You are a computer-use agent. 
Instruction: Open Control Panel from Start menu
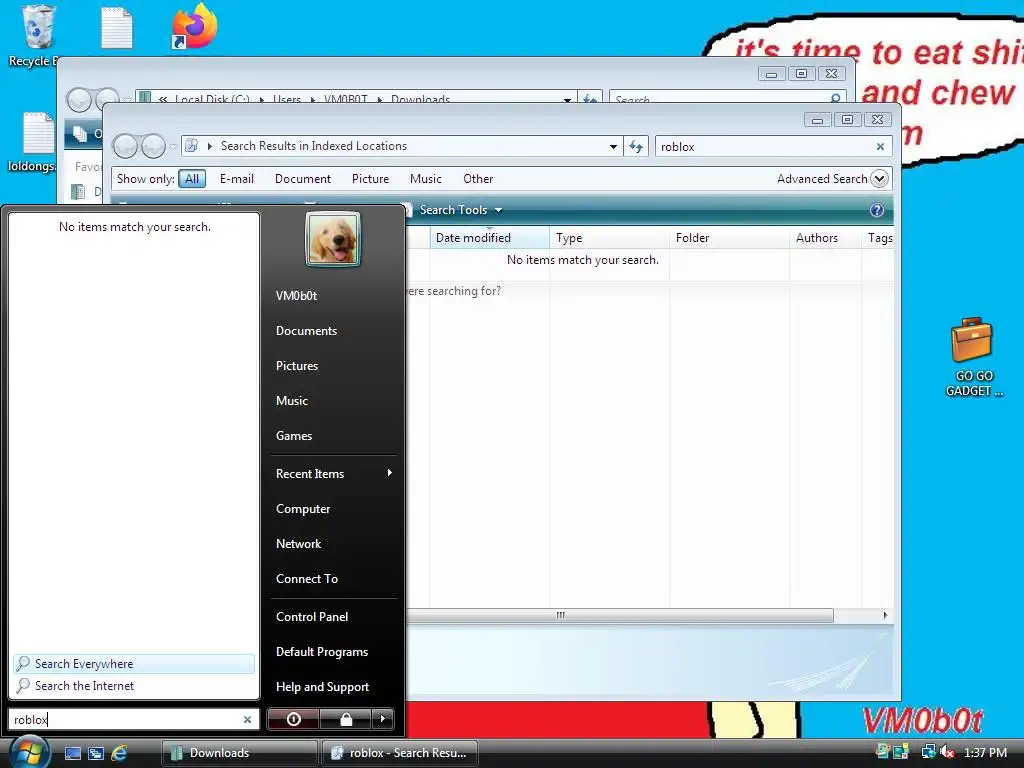[312, 616]
